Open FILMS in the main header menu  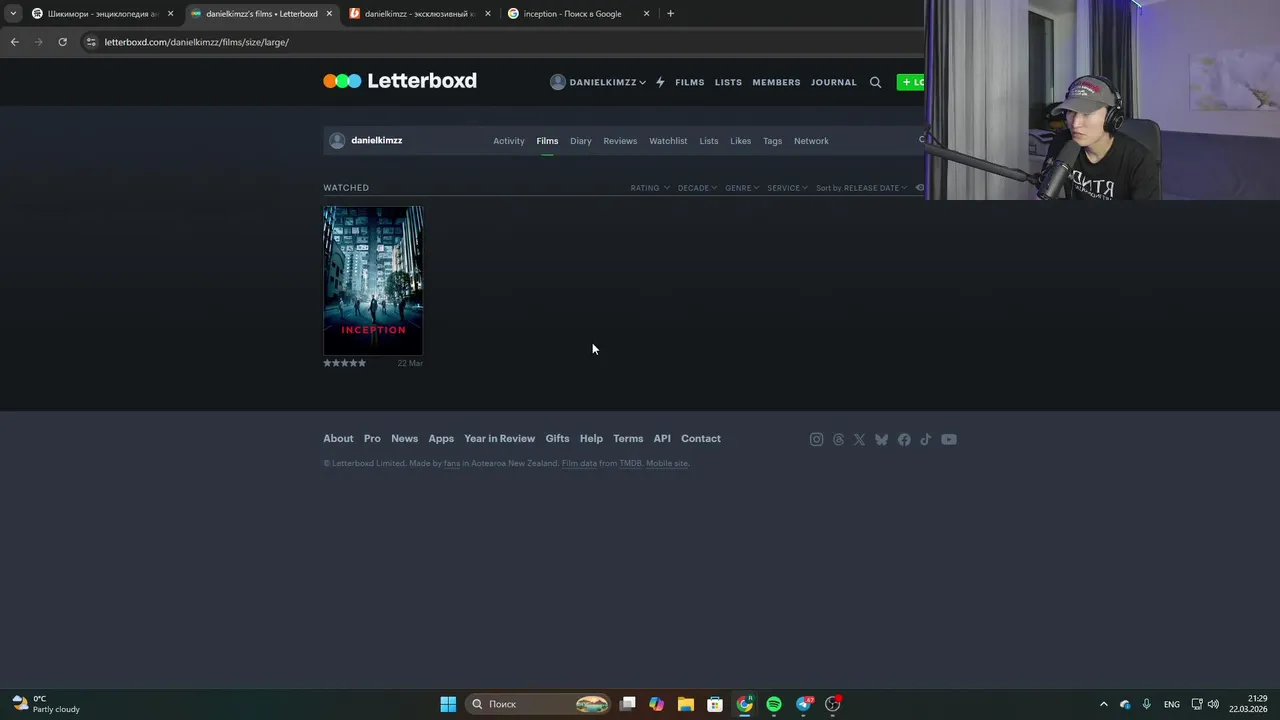[x=690, y=82]
